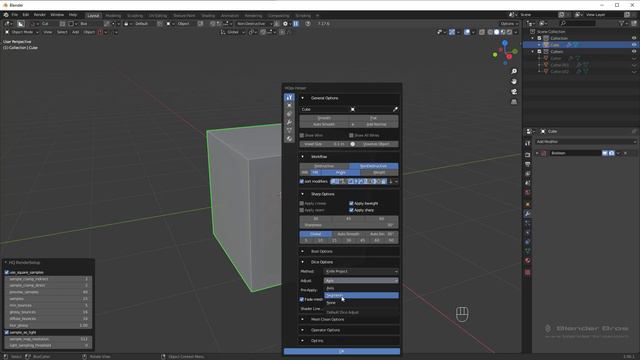Open the wrench tab in HOps helper sidebar
Screen dimensions: 640x360
click(289, 122)
